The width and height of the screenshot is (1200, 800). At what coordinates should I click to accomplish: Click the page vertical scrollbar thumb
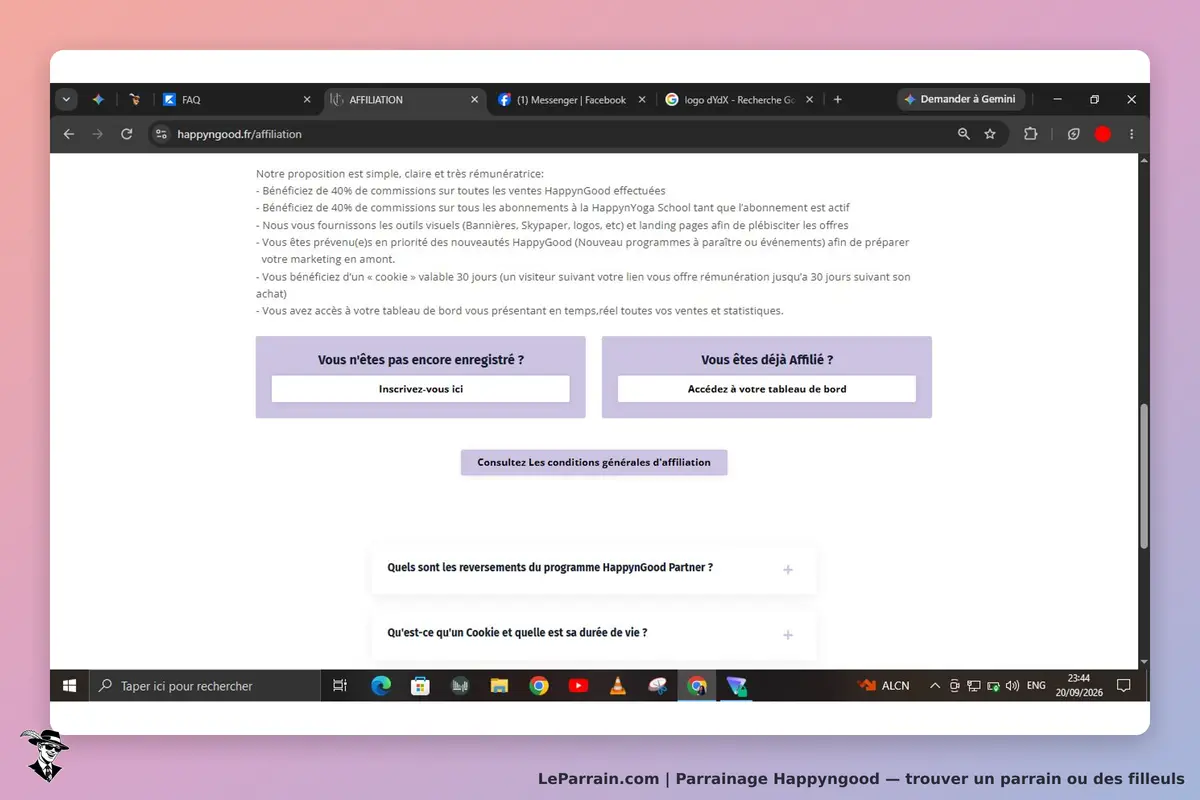[x=1144, y=475]
